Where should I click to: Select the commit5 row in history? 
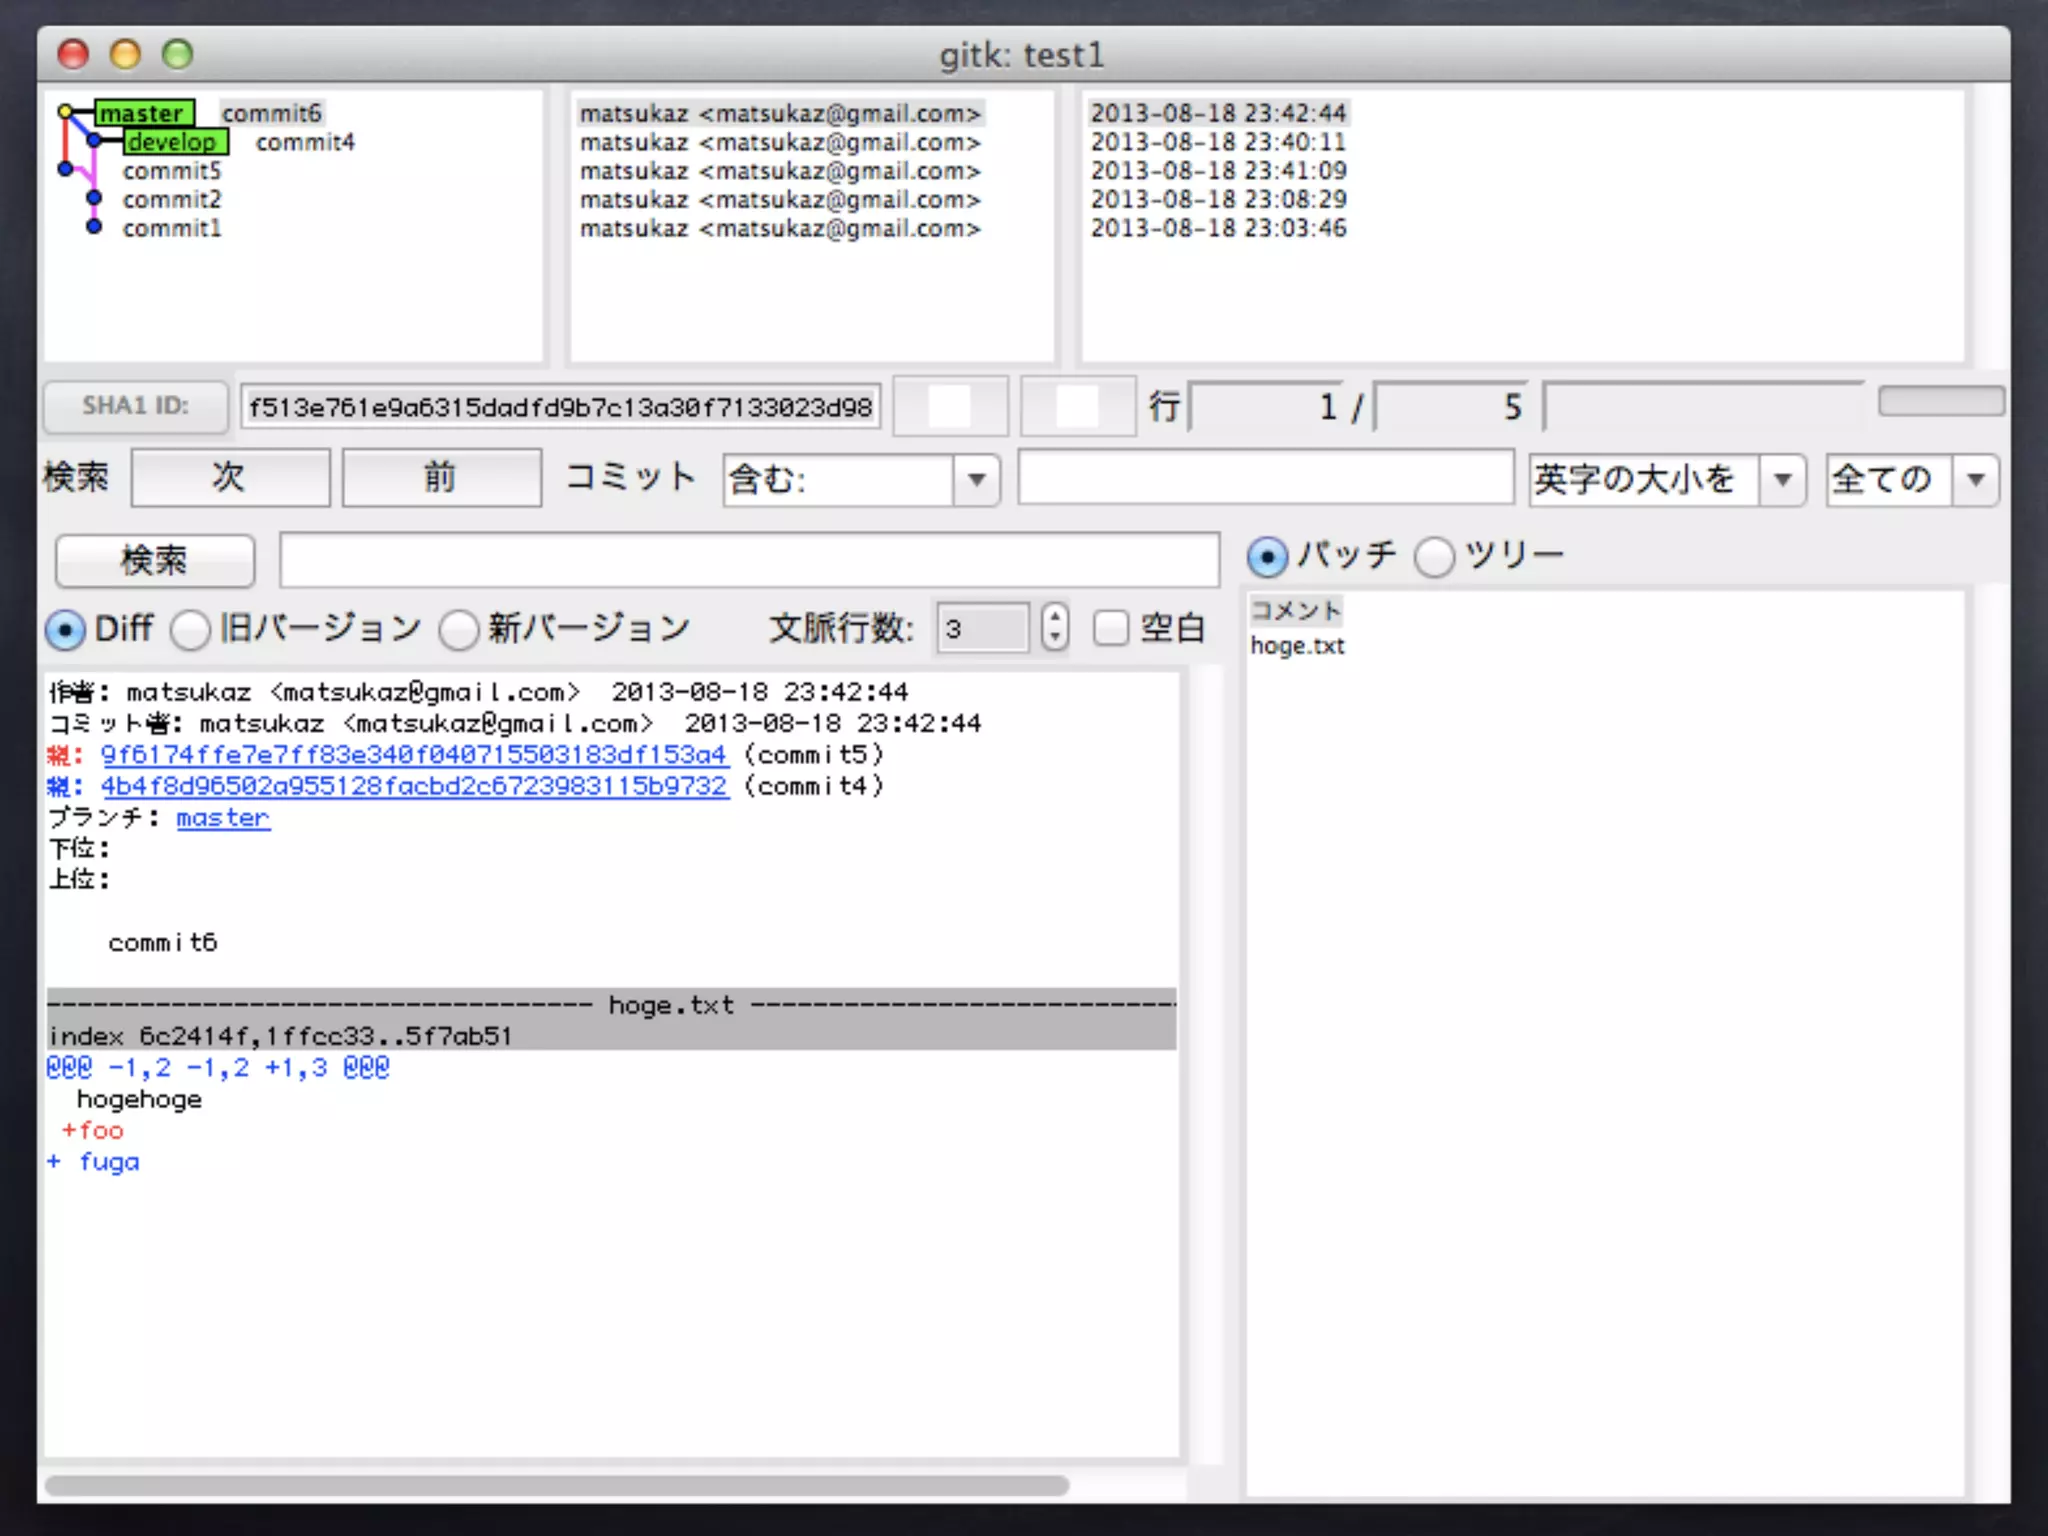coord(172,171)
